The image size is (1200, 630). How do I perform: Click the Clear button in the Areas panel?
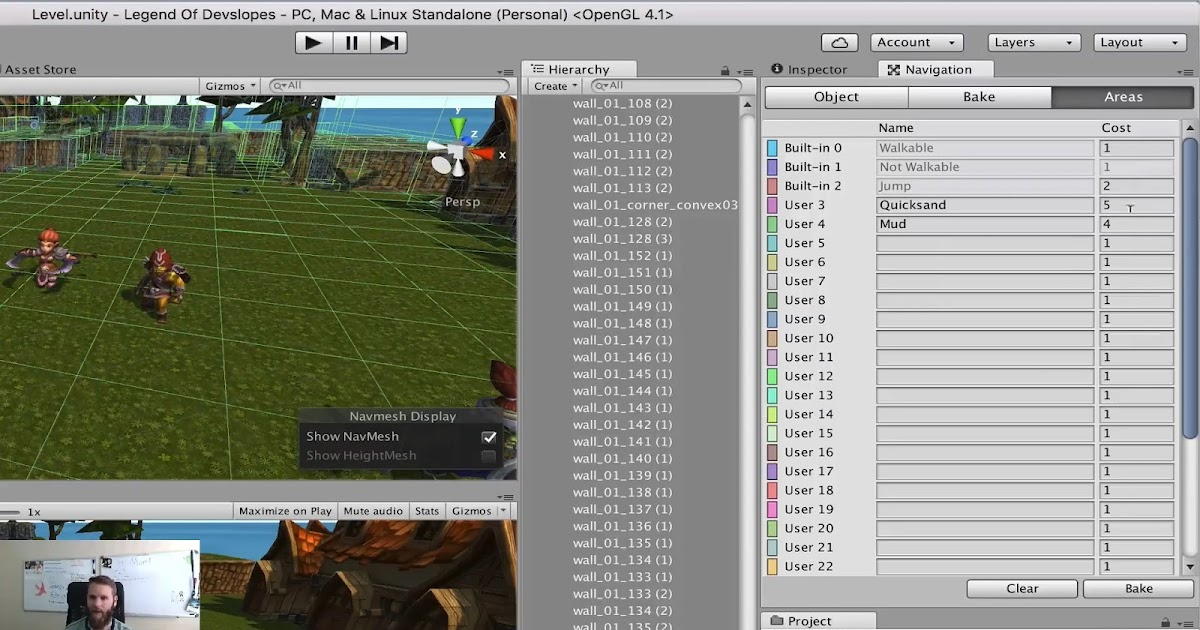(x=1021, y=589)
